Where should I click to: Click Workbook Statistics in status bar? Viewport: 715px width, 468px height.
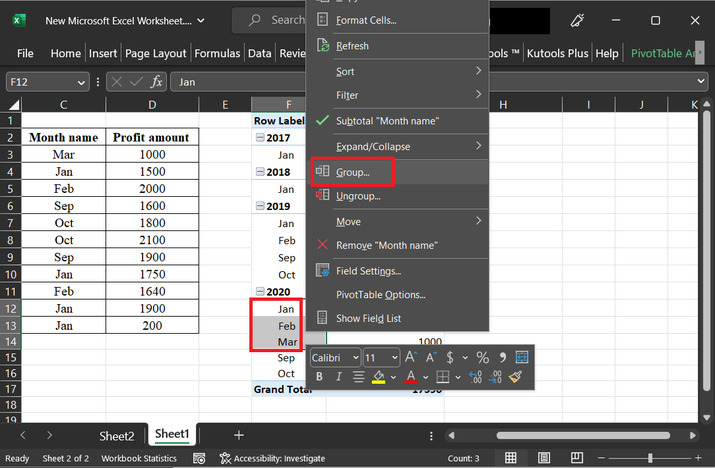(139, 458)
